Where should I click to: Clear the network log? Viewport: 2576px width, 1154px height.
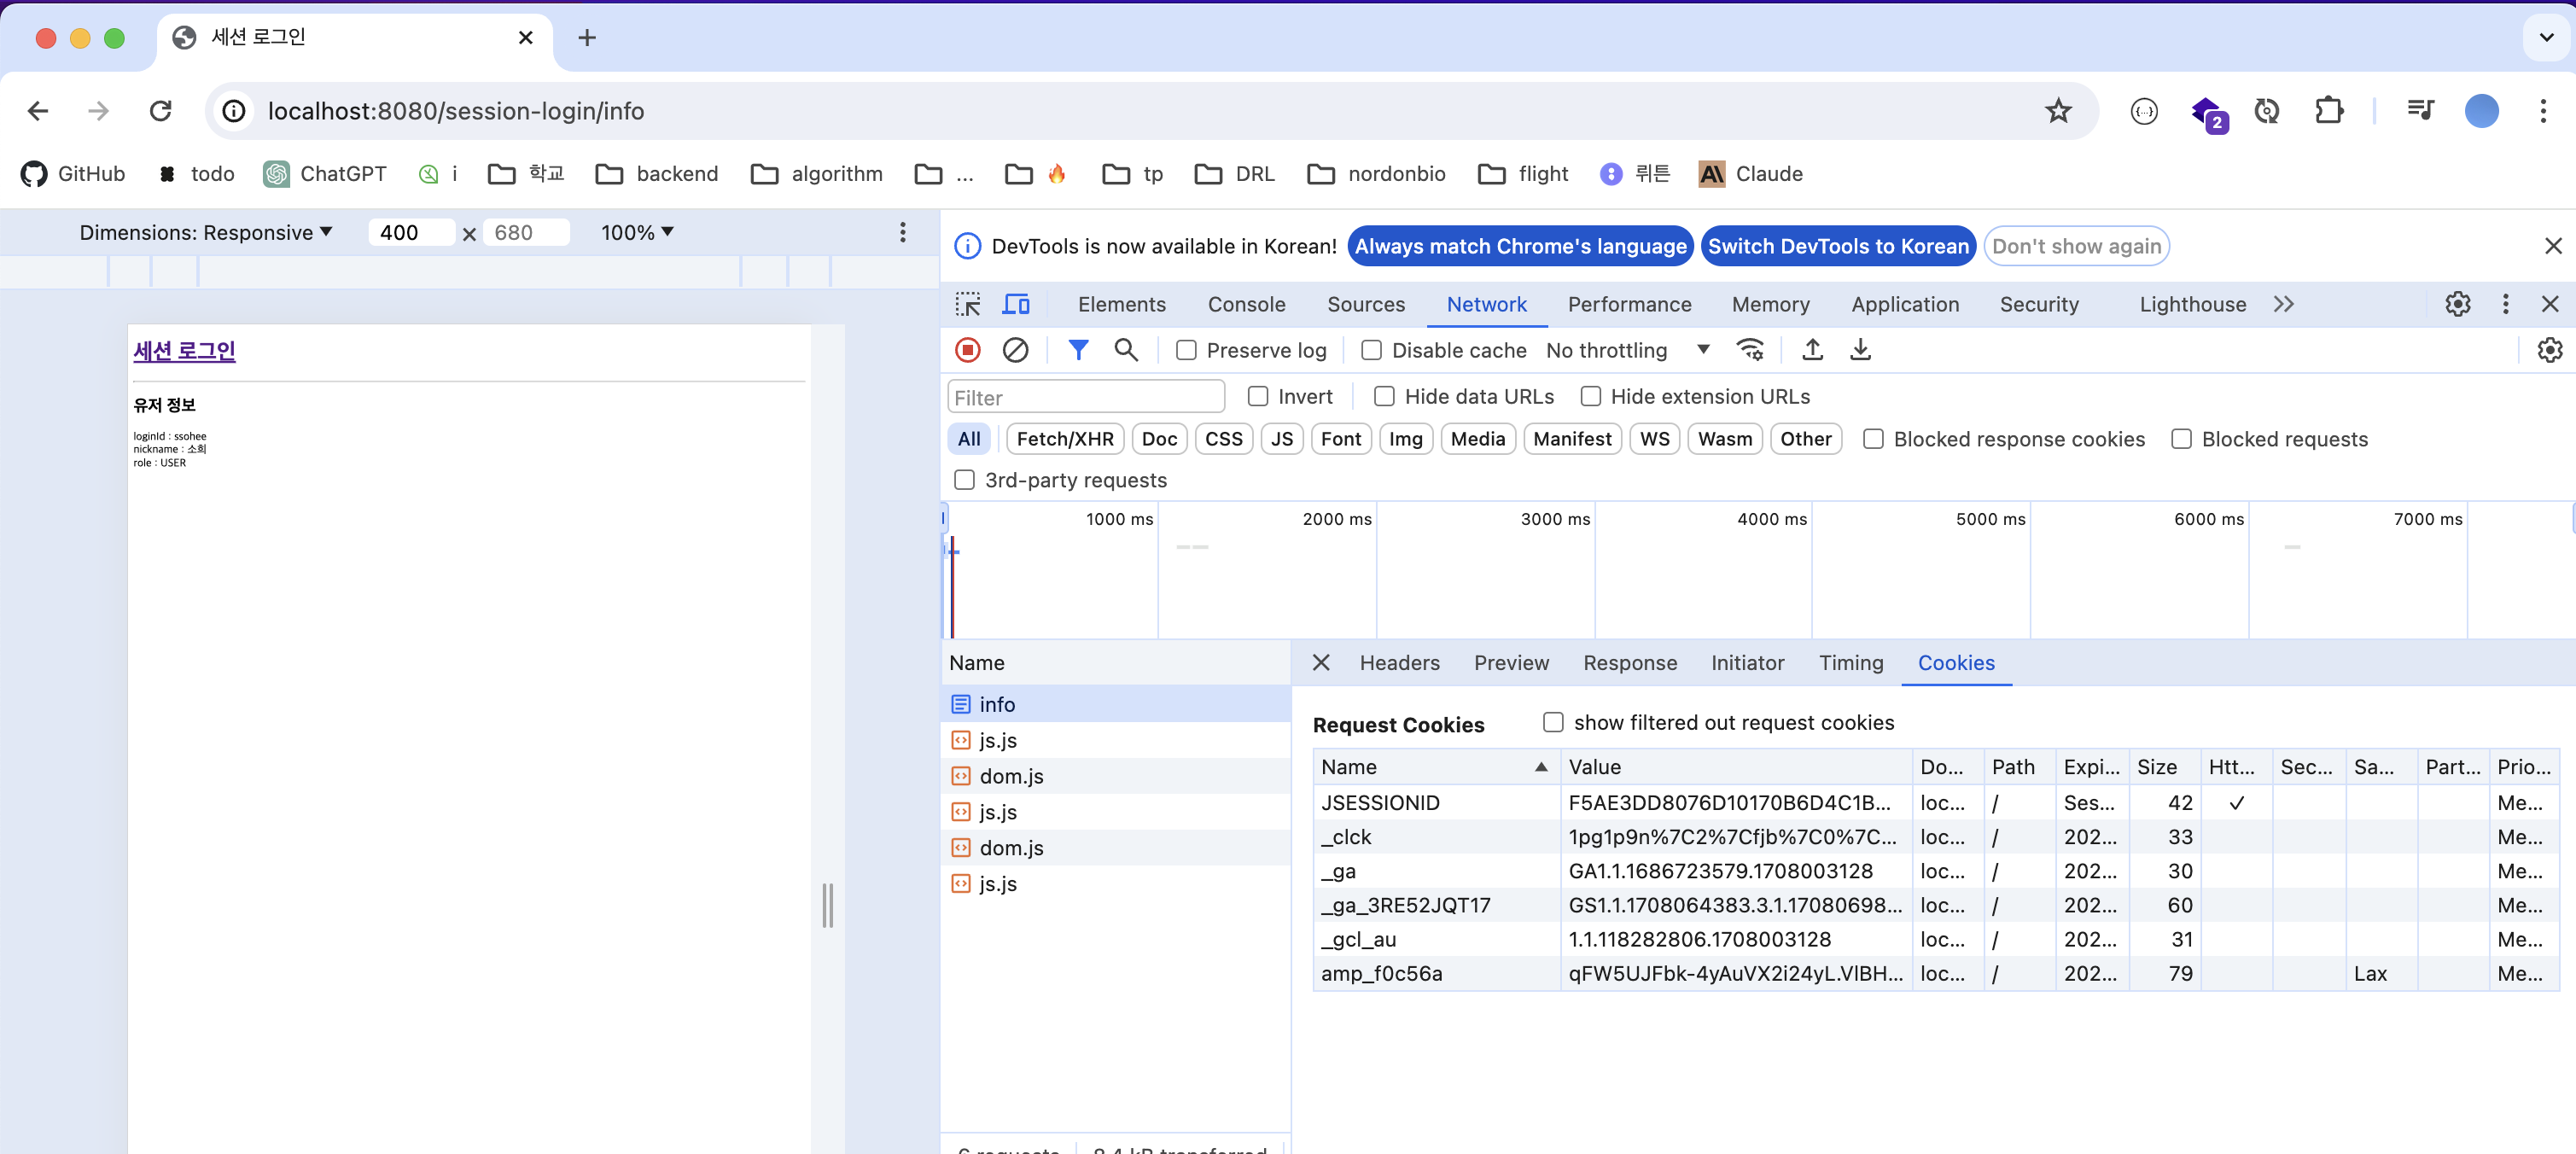pyautogui.click(x=1015, y=350)
